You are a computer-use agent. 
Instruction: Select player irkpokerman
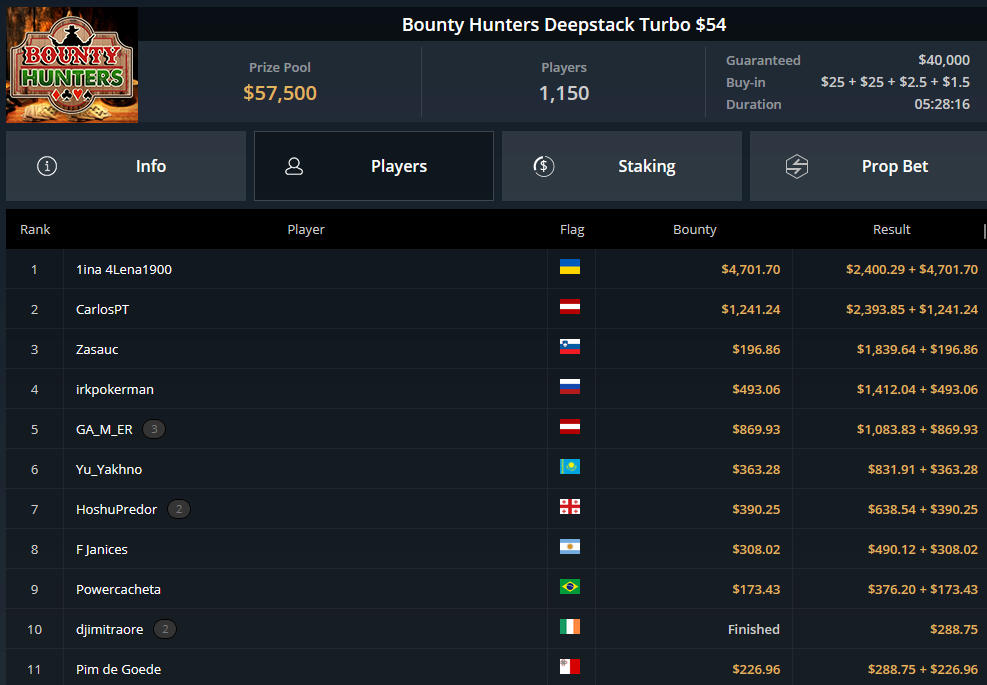(x=115, y=390)
